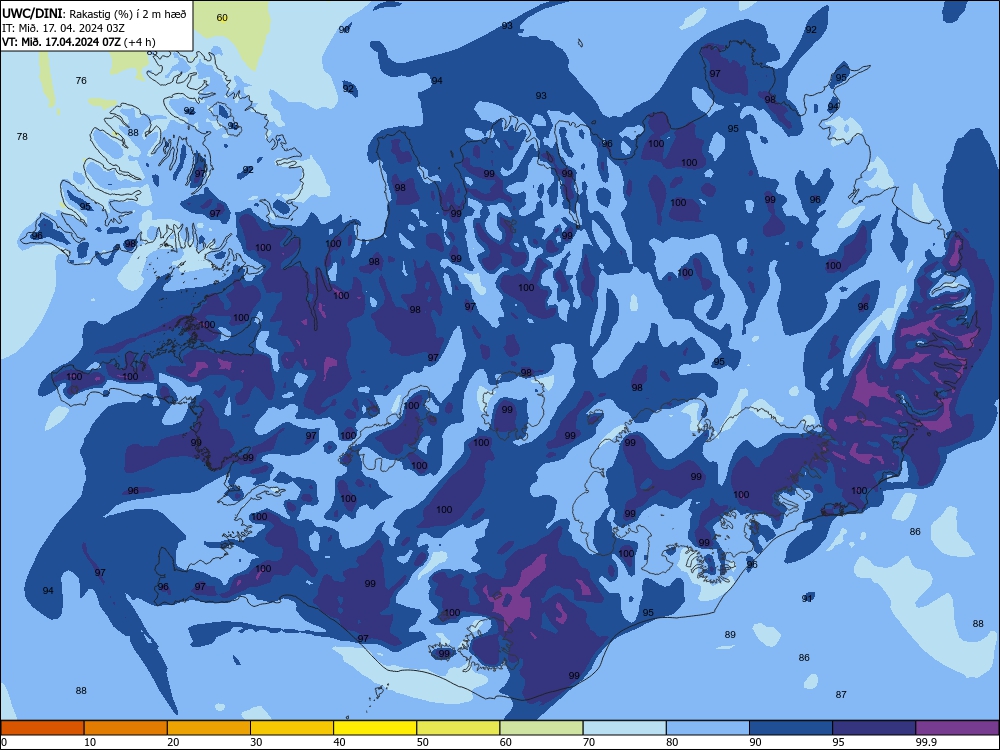The image size is (1000, 750).
Task: Select the amber 30–40 legend swatch
Action: 292,728
